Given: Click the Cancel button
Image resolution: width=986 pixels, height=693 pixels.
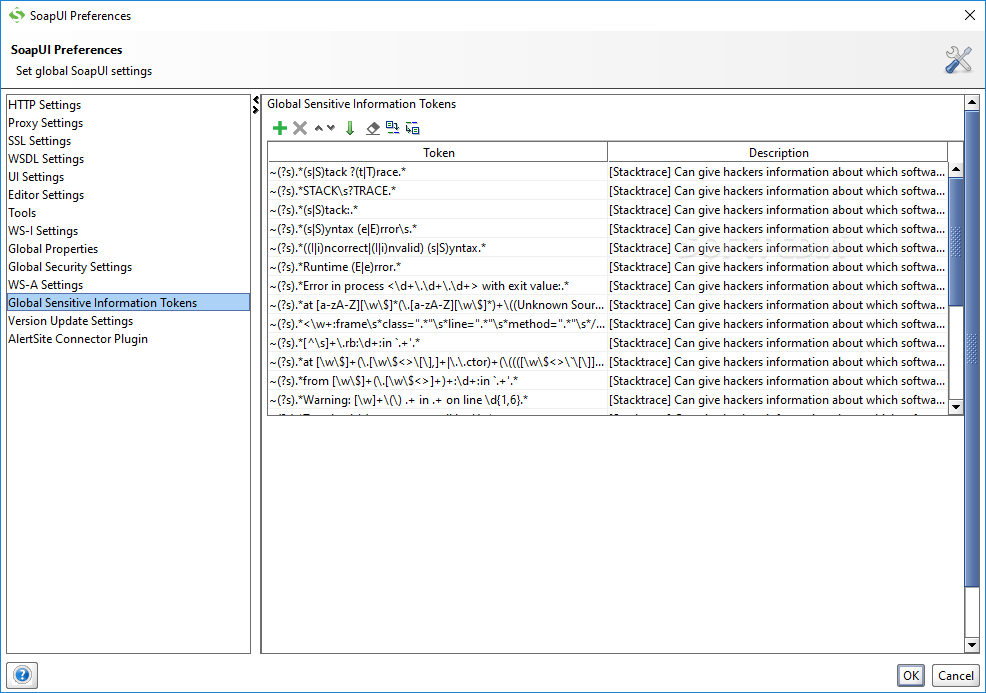Looking at the screenshot, I should (956, 675).
